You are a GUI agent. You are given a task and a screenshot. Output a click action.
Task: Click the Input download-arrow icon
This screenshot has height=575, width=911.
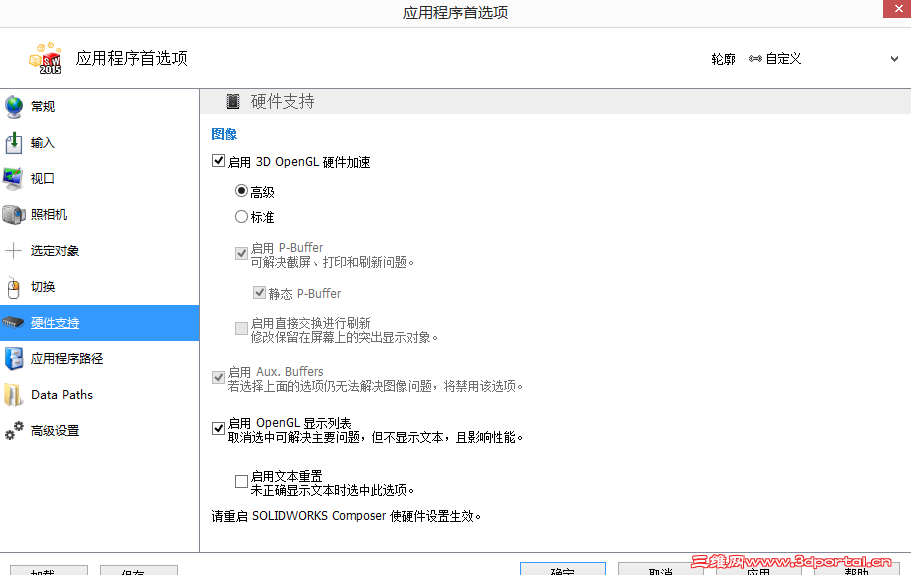point(14,142)
